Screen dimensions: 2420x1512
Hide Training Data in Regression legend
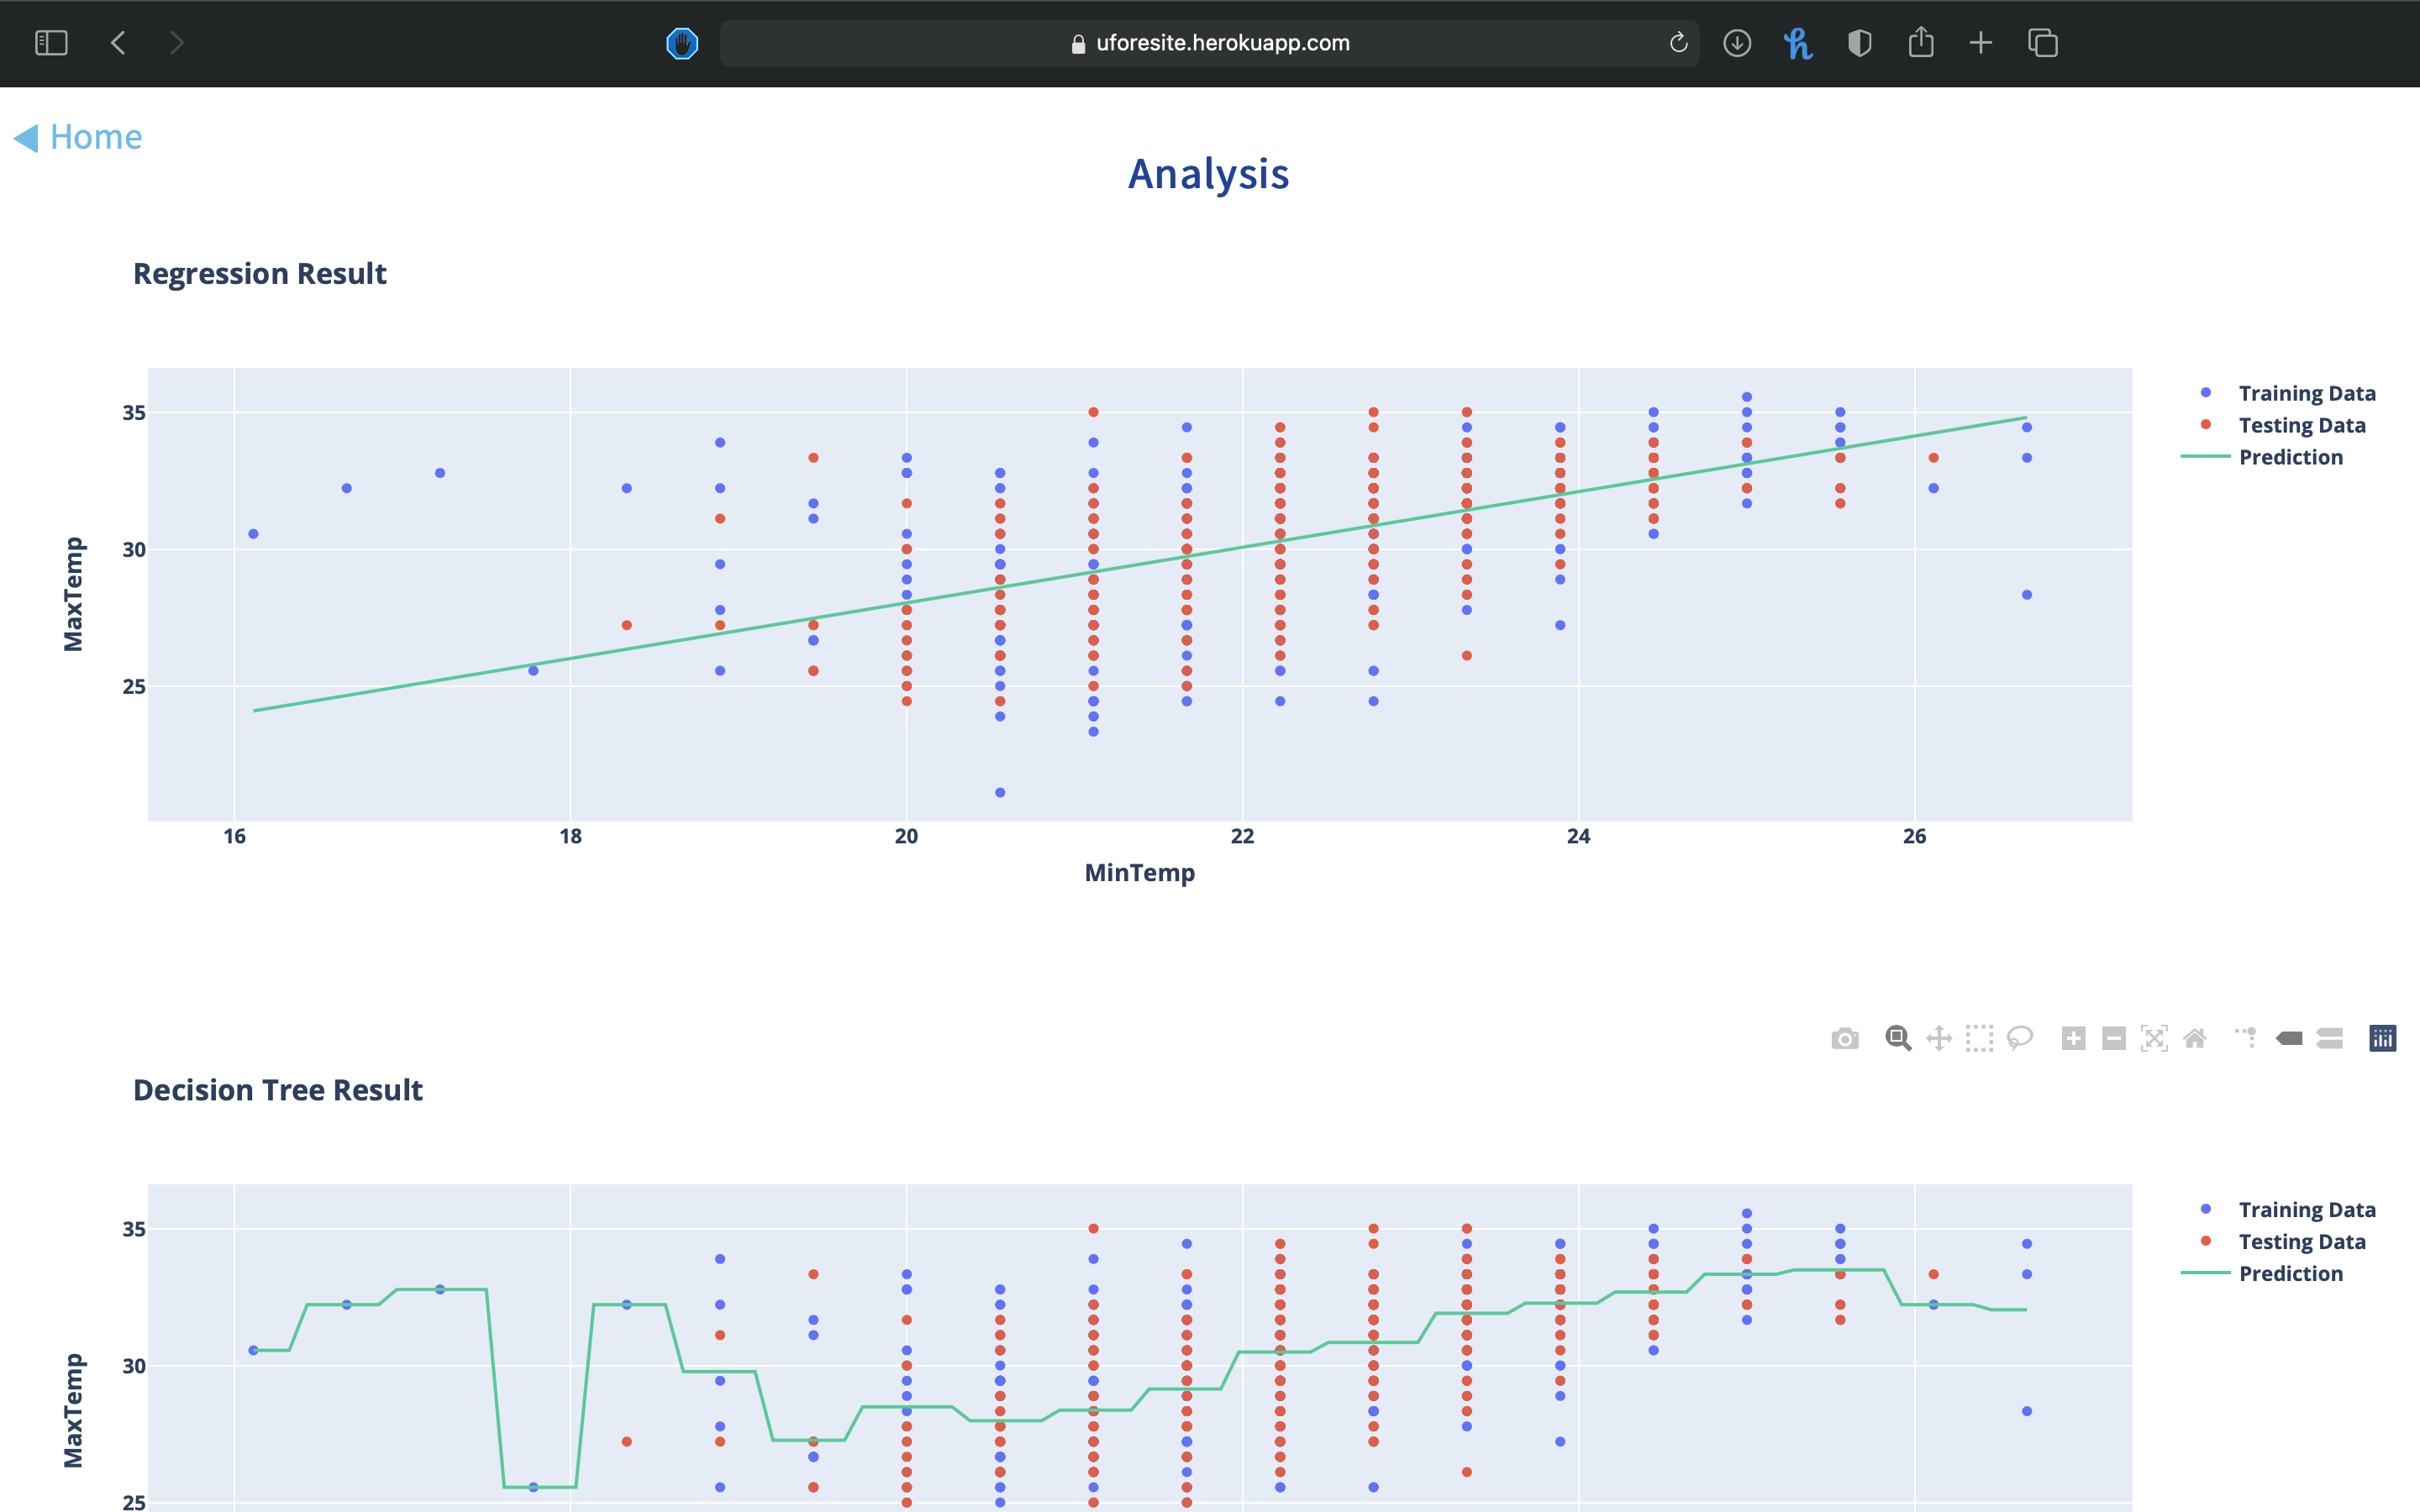point(2306,393)
